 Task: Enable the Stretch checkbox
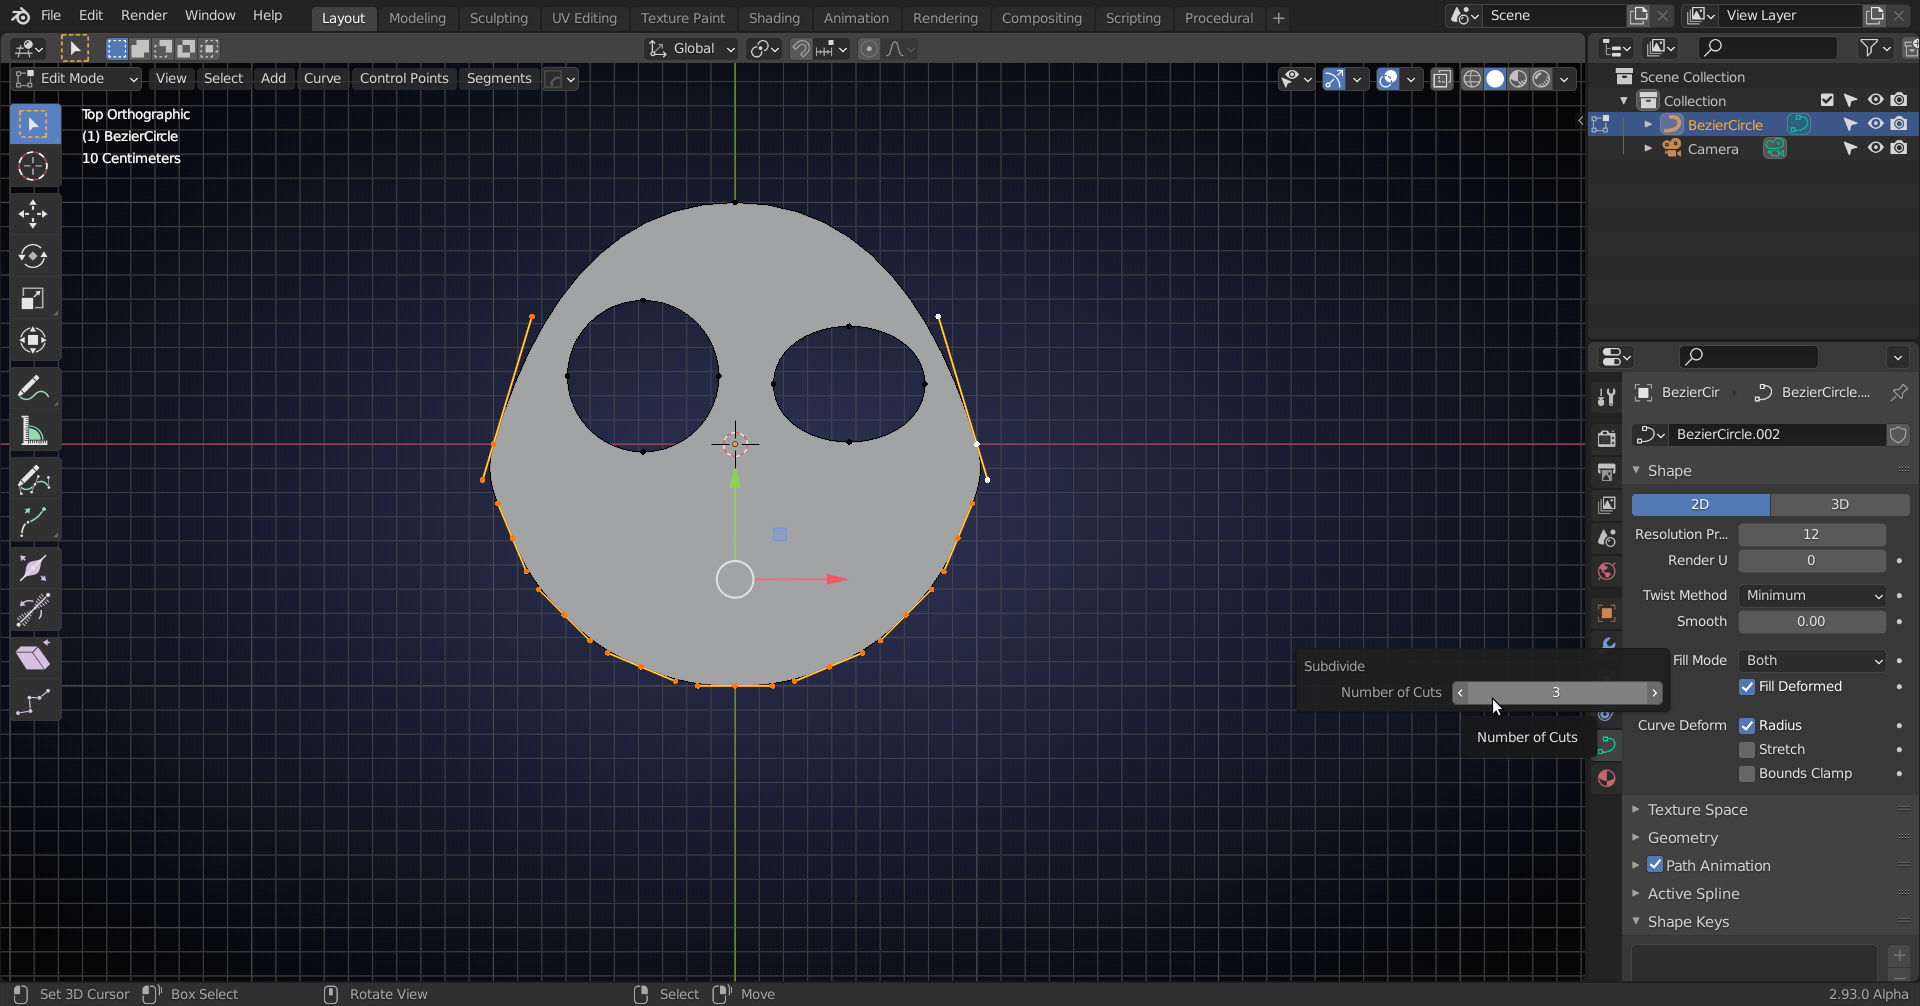coord(1747,750)
